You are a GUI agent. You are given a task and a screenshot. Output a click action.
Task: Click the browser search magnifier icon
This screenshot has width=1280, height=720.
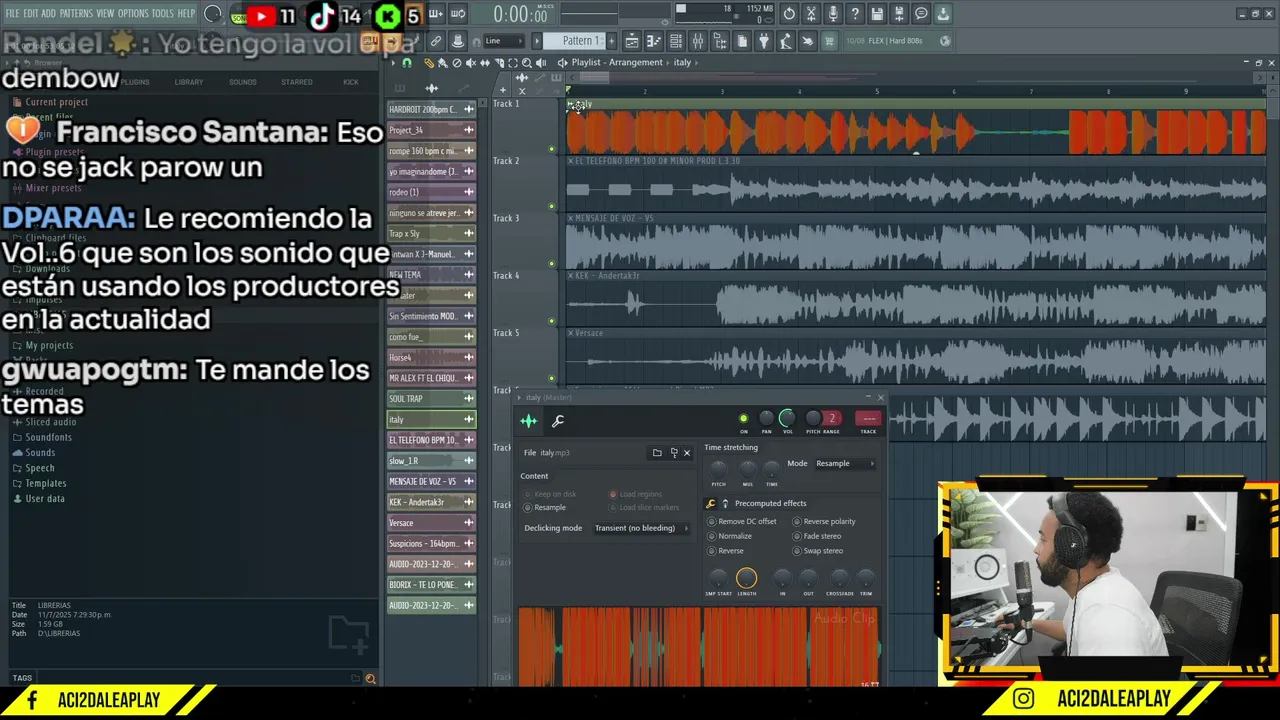point(370,678)
